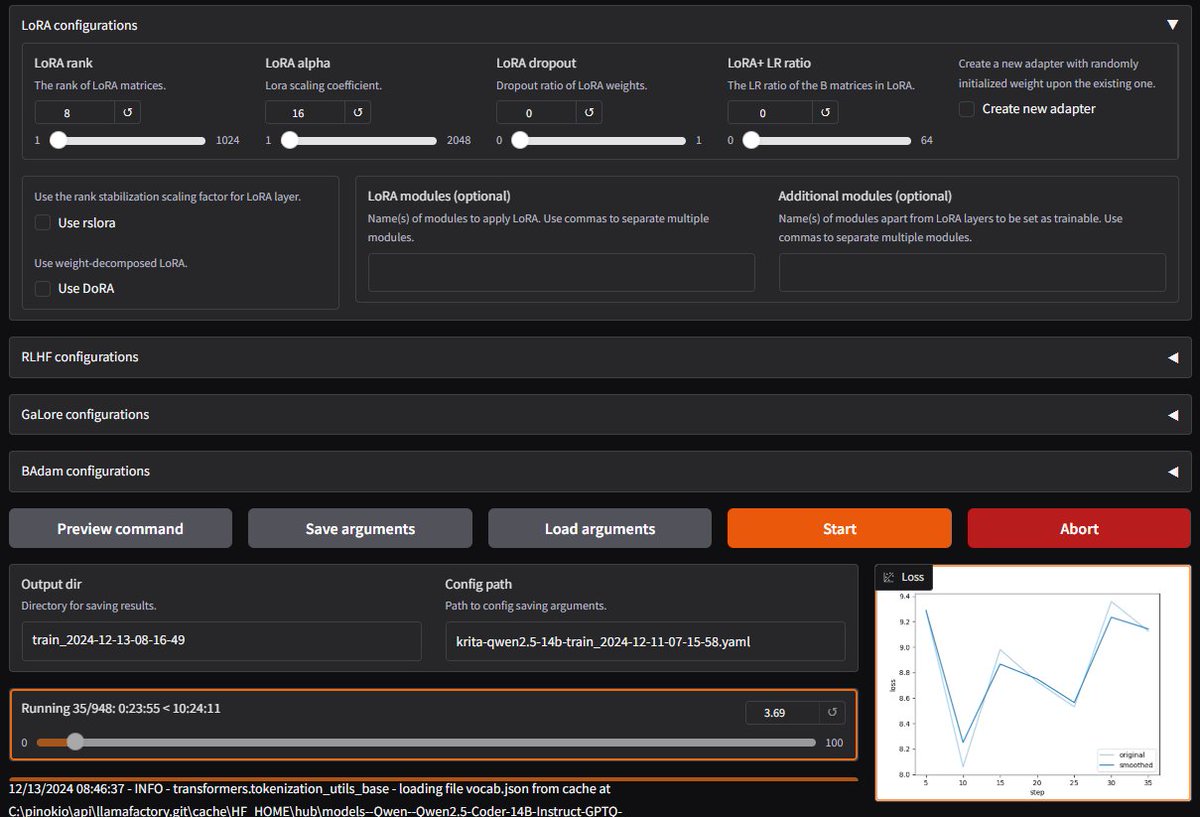Image resolution: width=1200 pixels, height=817 pixels.
Task: Enable Create new adapter checkbox
Action: (967, 109)
